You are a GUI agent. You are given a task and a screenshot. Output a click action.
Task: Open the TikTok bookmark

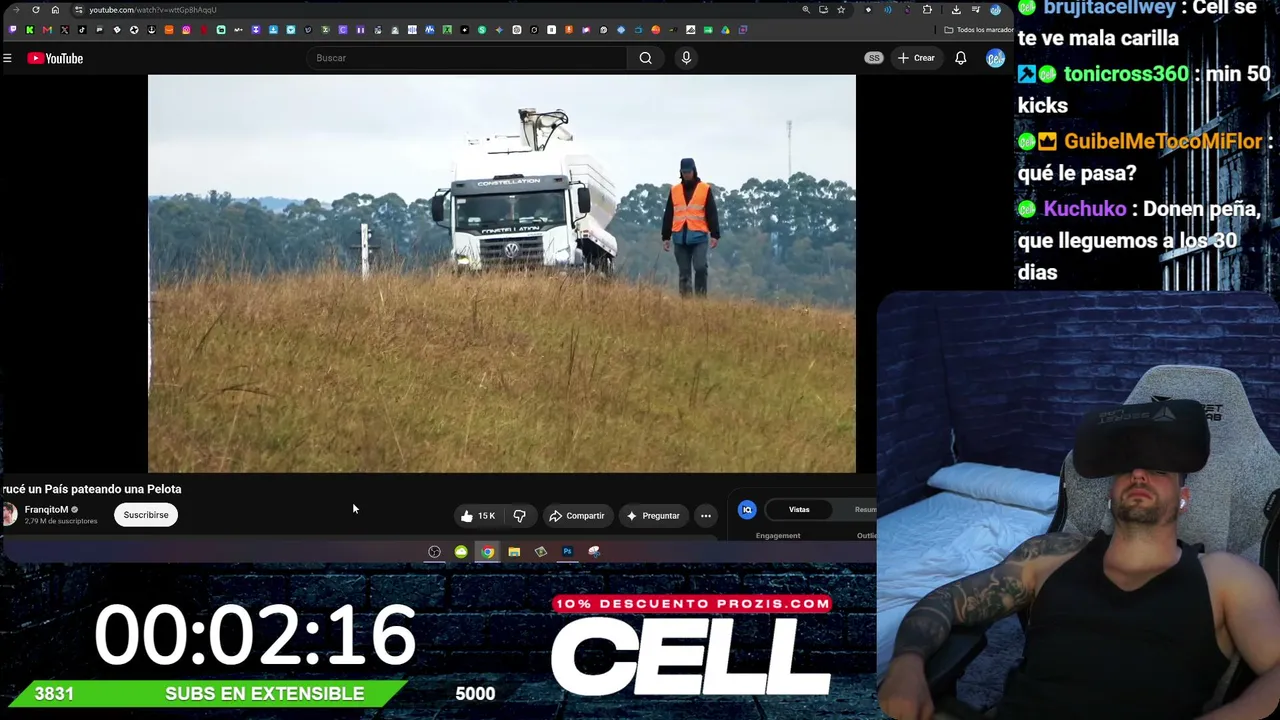coord(82,30)
